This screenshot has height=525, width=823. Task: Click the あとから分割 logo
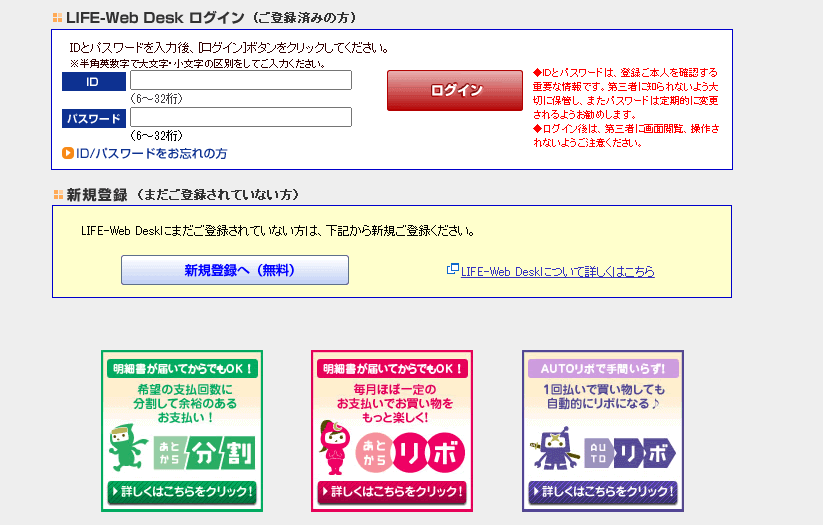pos(205,453)
